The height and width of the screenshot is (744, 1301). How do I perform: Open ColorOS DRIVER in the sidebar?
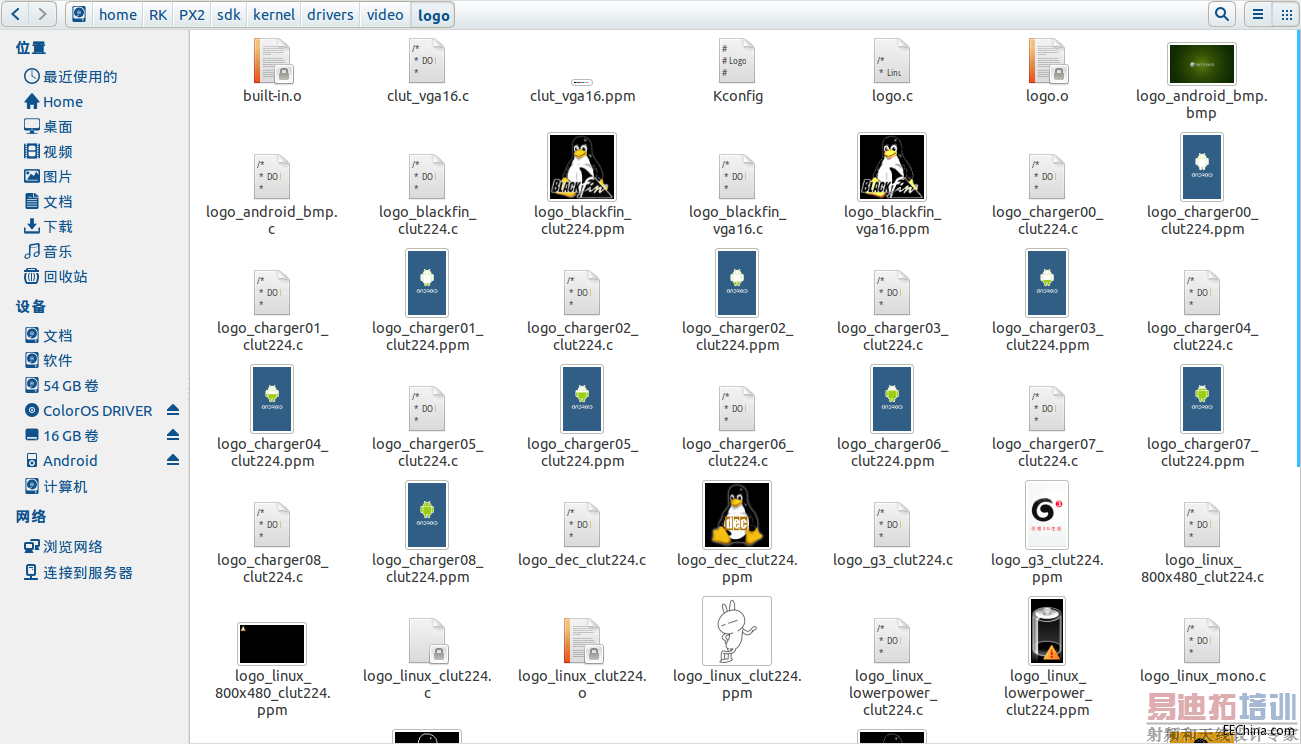[88, 410]
